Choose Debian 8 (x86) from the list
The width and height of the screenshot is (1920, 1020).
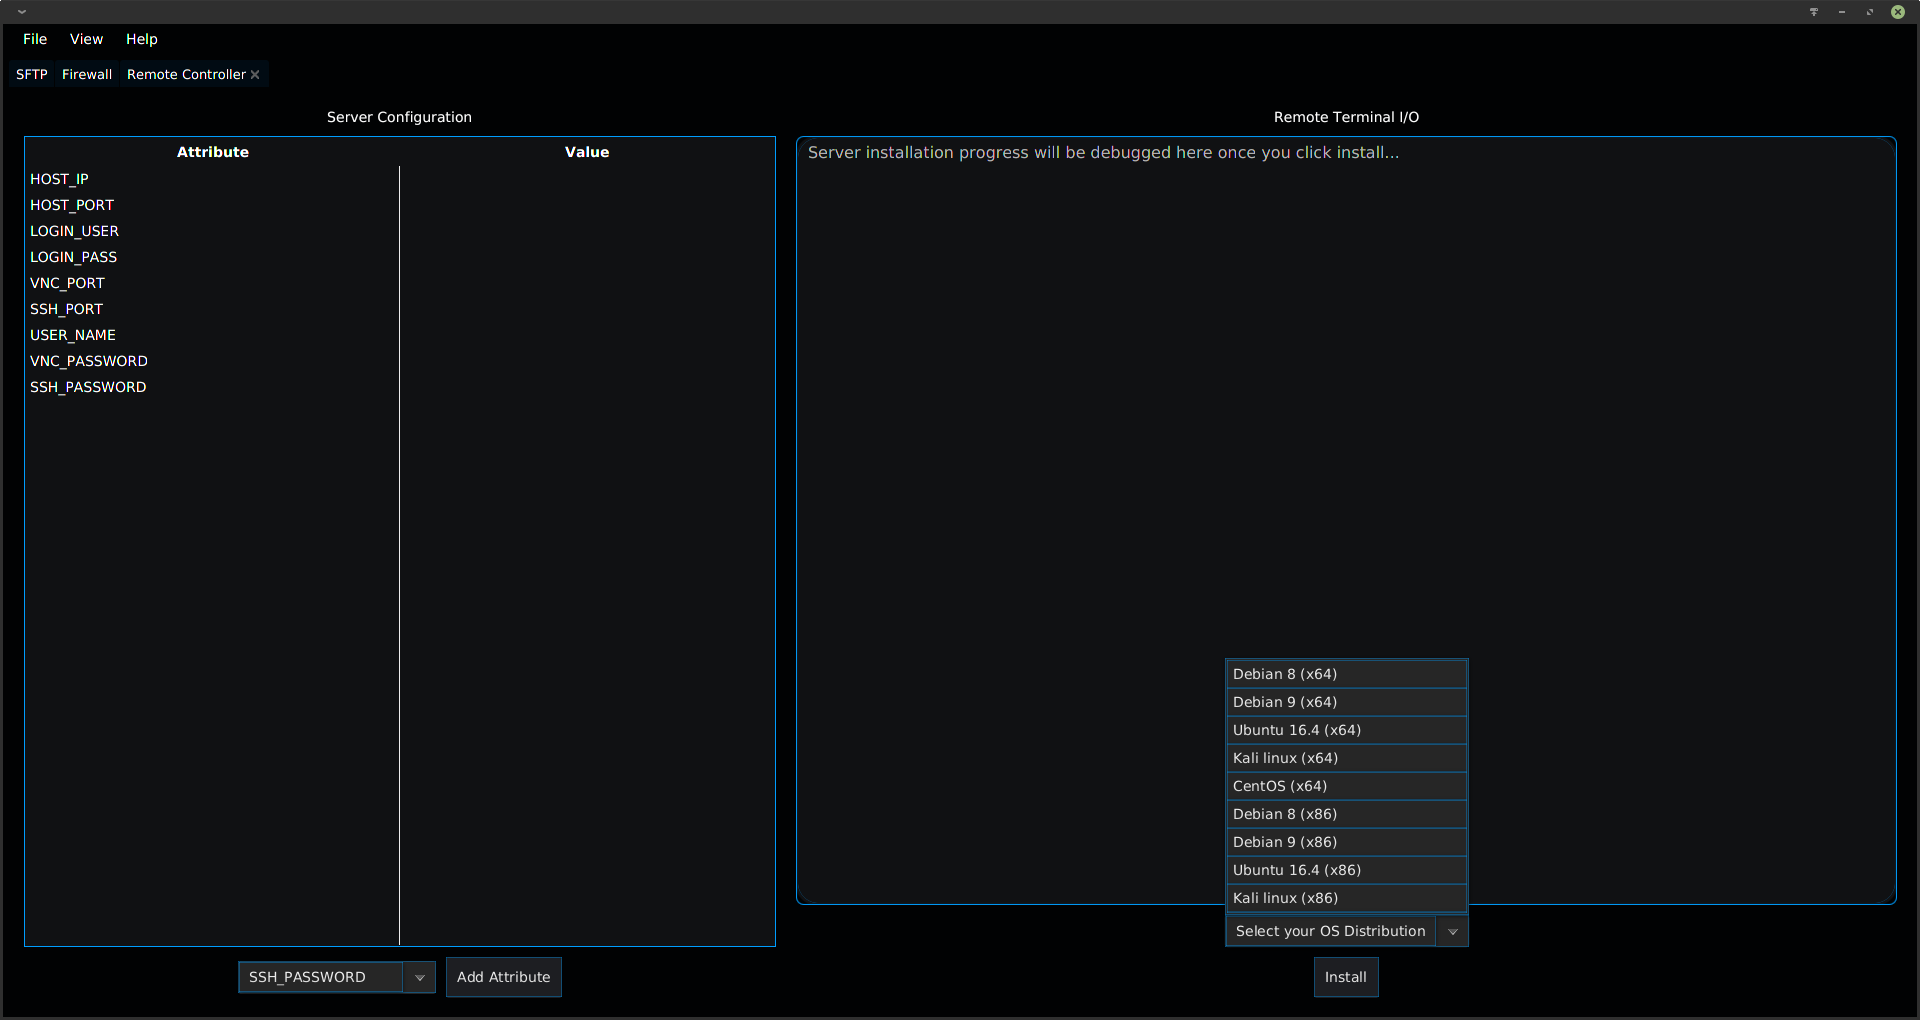click(x=1346, y=814)
